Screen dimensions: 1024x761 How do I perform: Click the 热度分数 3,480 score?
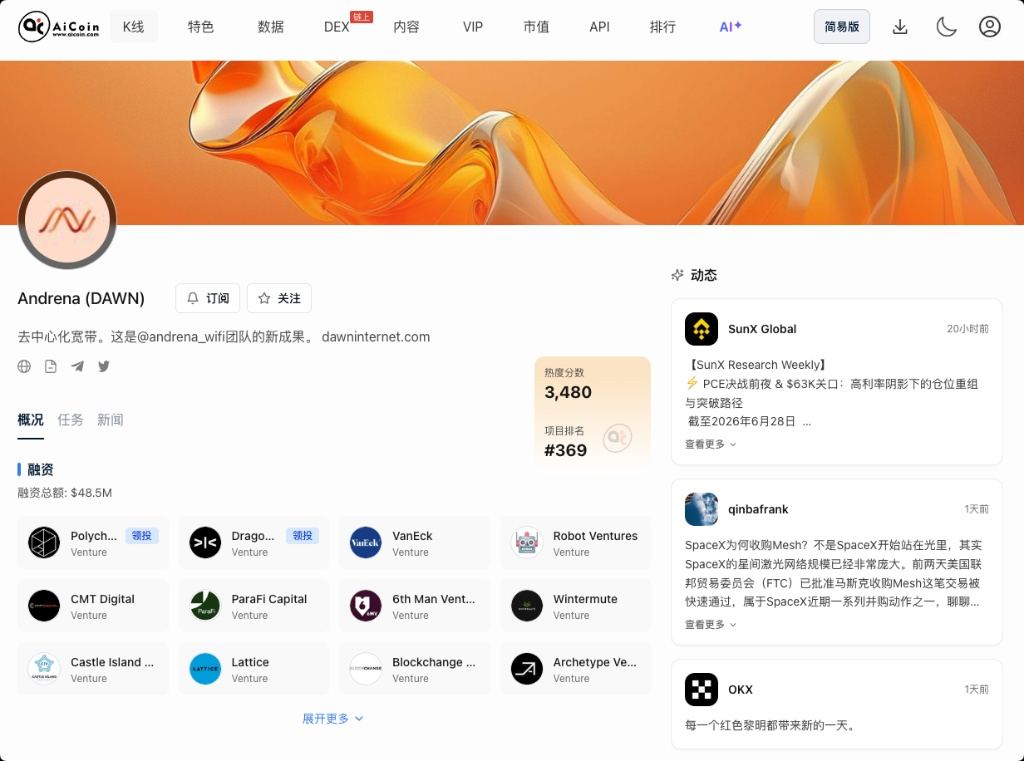pyautogui.click(x=568, y=393)
